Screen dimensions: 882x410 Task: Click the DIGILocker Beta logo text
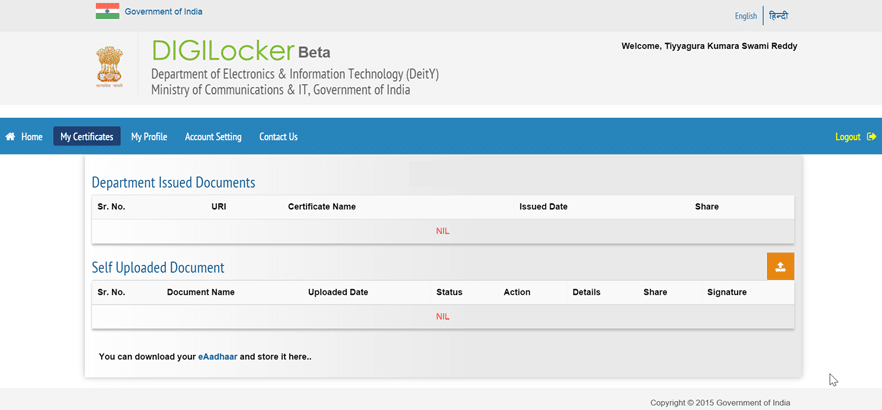coord(241,51)
